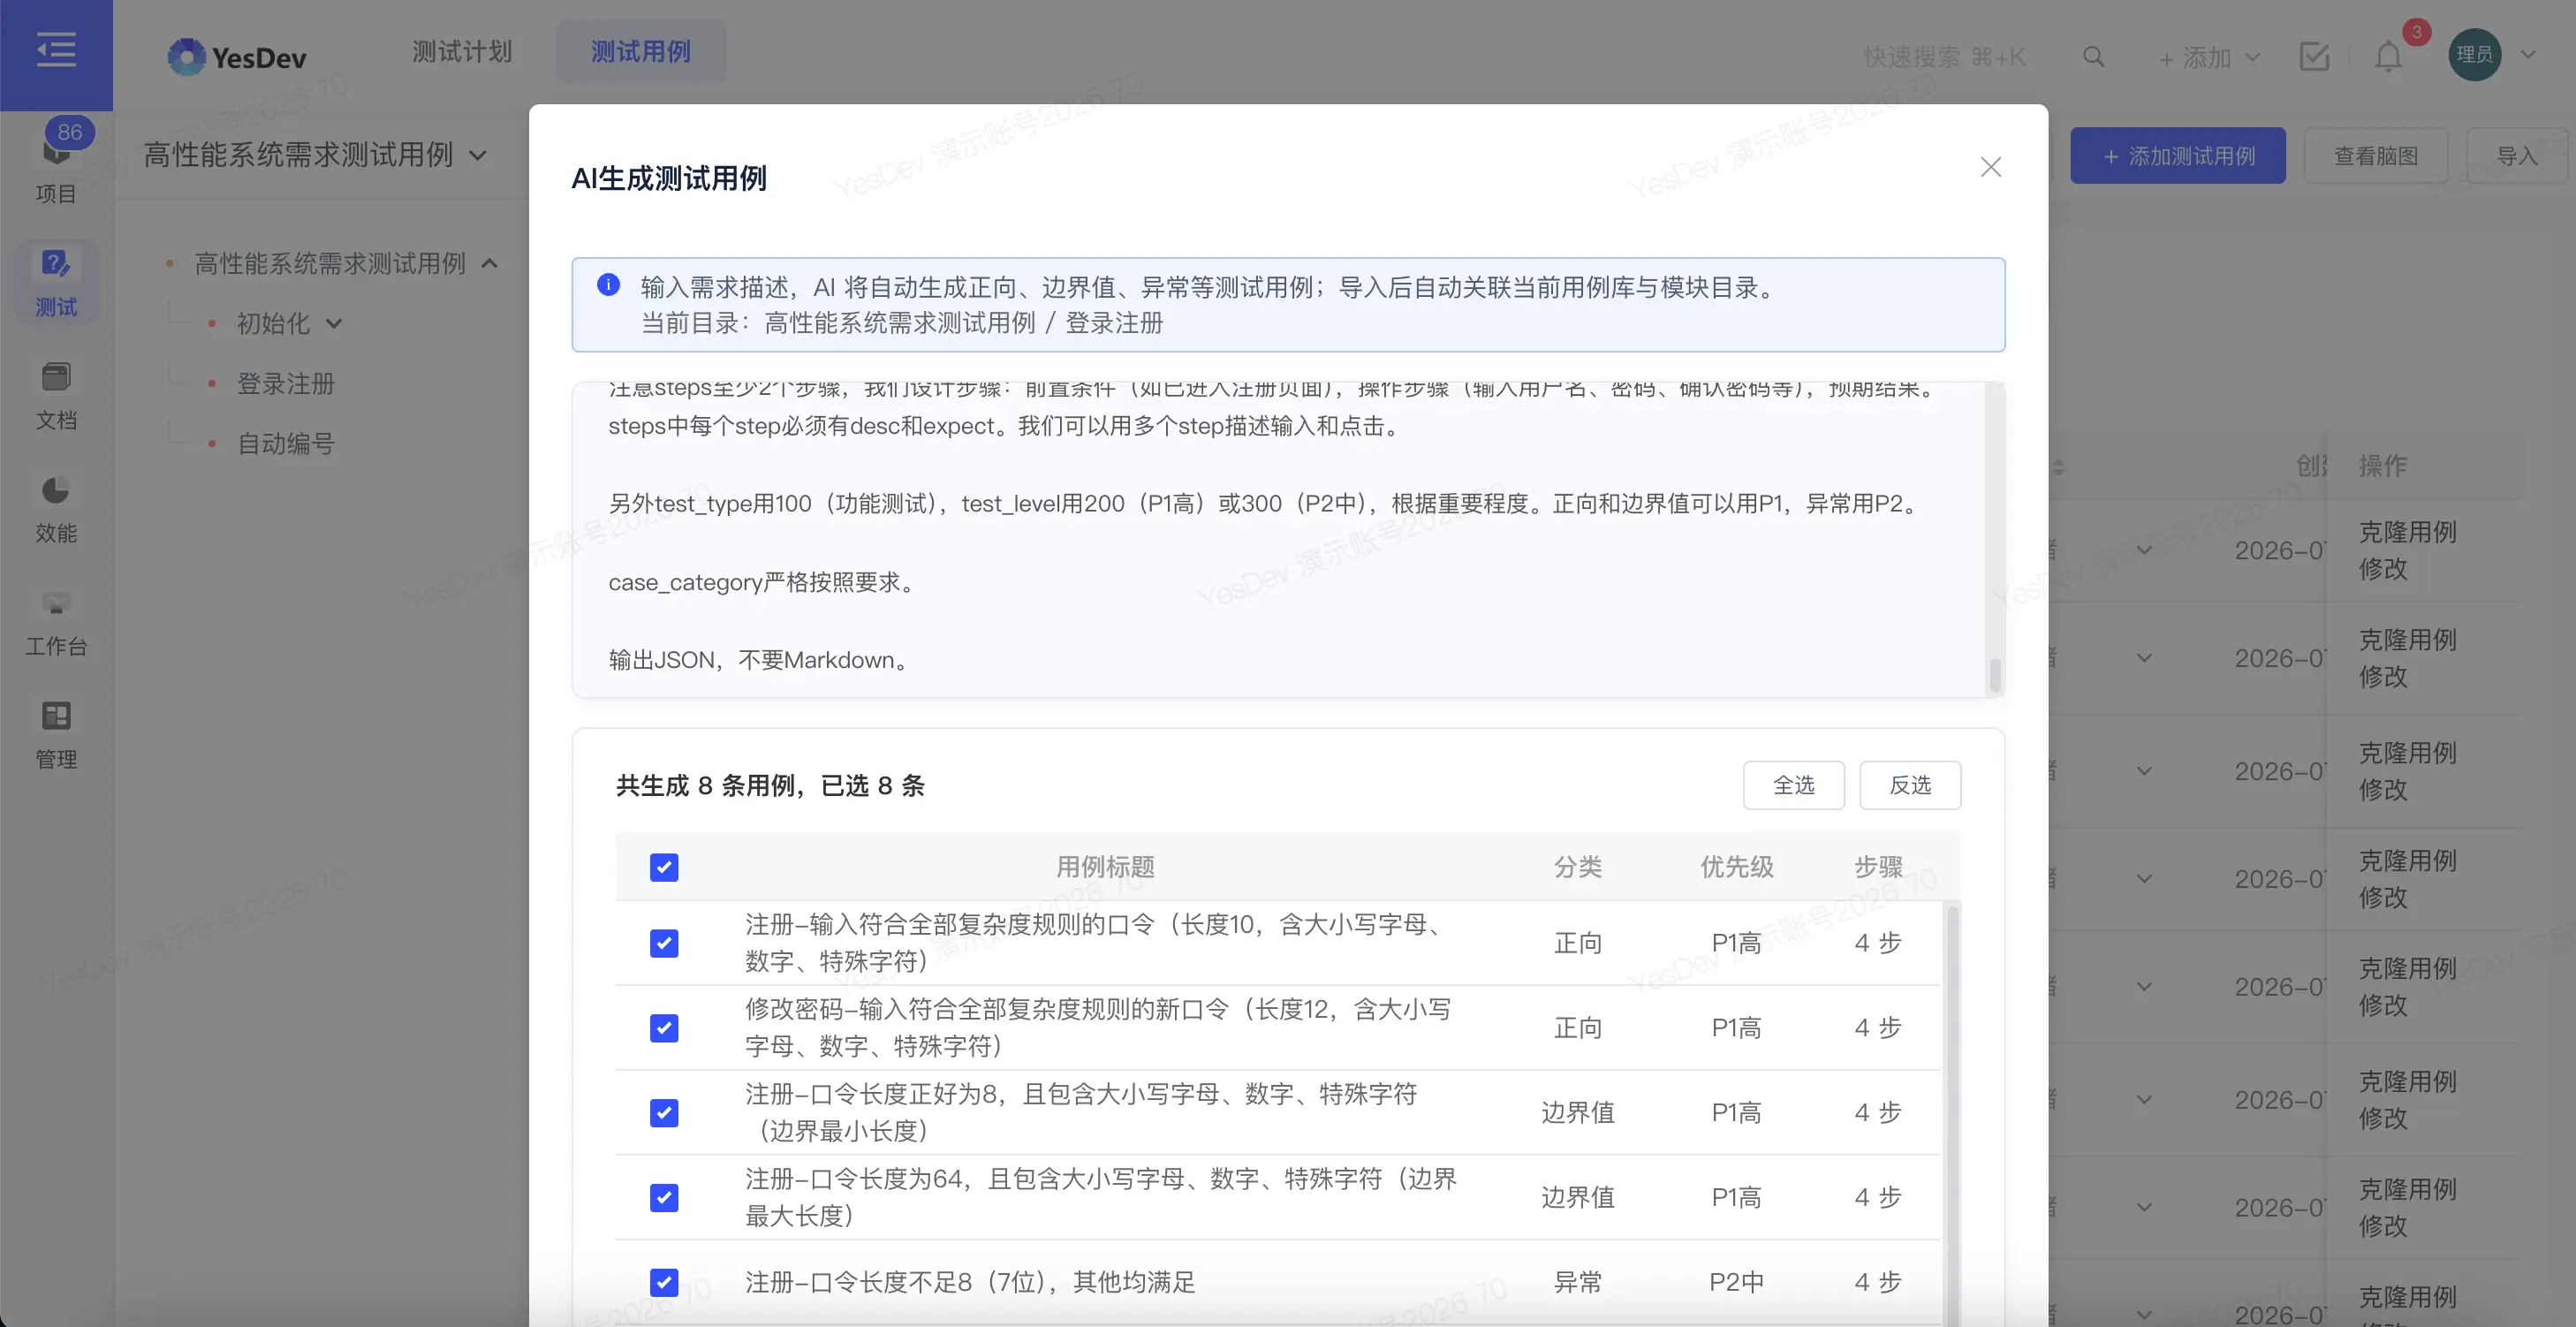Open the 工作台 sidebar section

(56, 622)
